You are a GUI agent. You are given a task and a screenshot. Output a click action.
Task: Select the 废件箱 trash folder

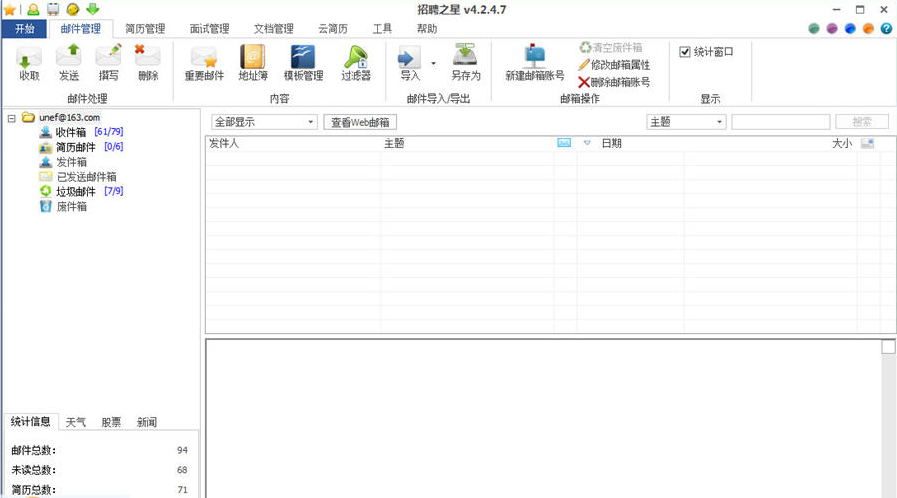[71, 206]
